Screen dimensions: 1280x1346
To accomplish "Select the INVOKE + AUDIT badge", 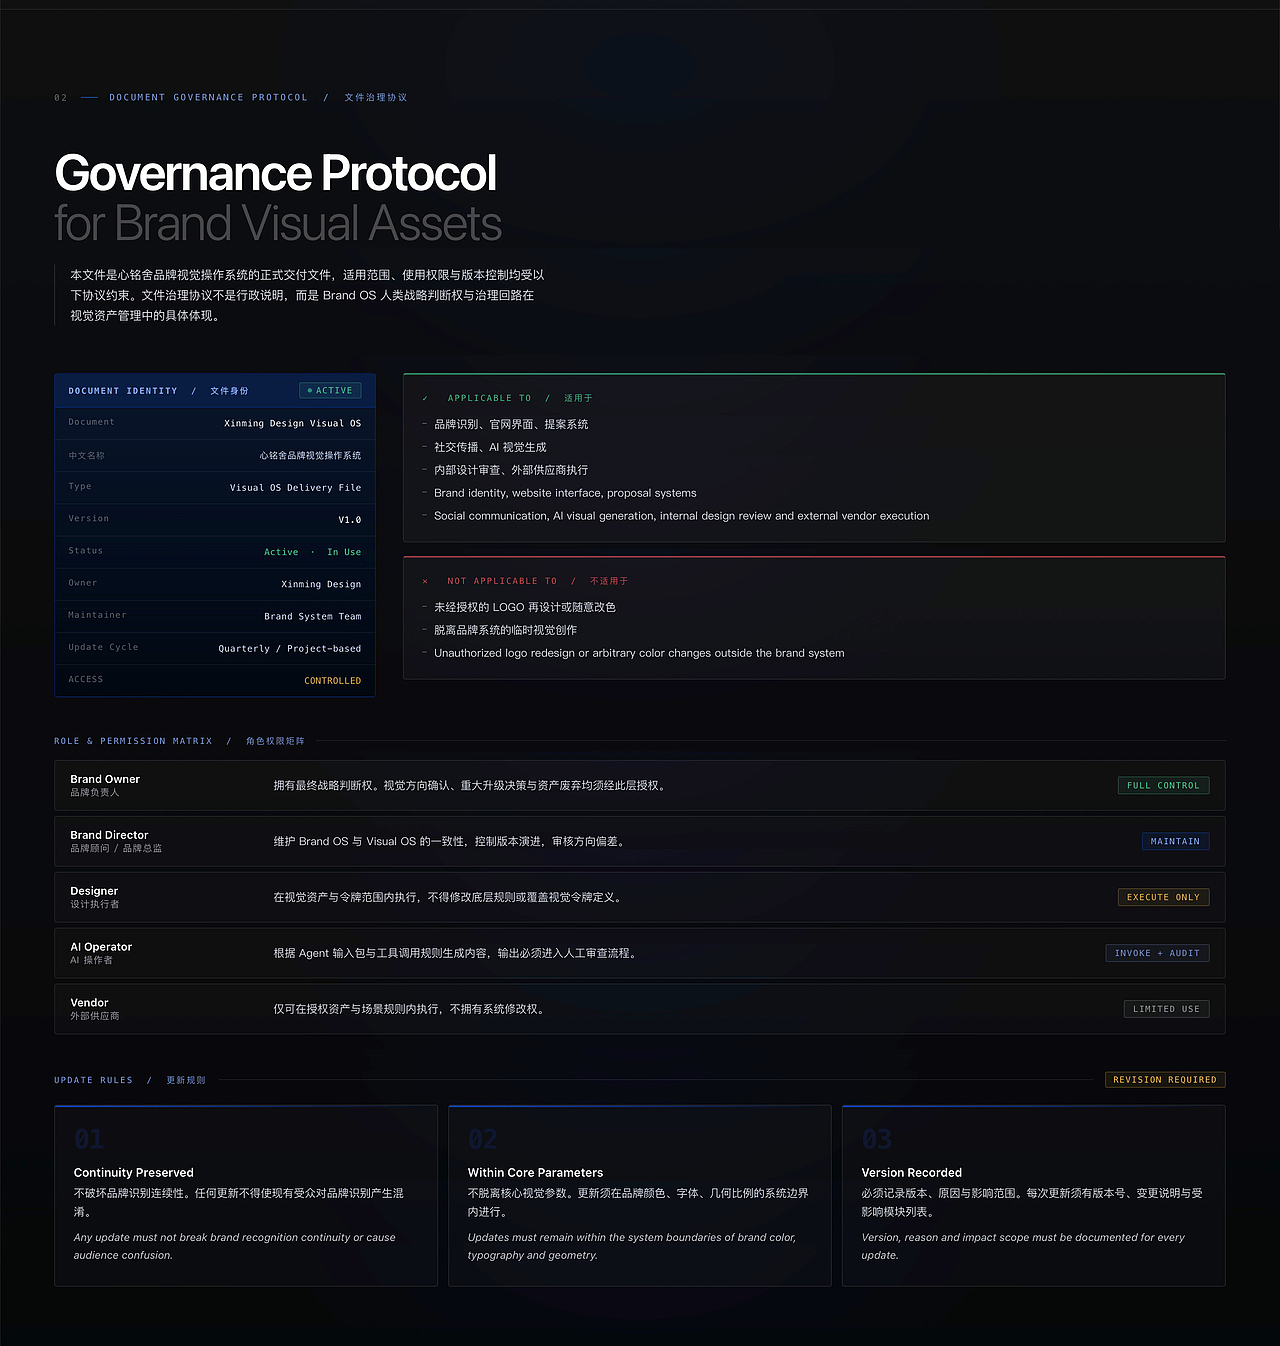I will click(1157, 954).
